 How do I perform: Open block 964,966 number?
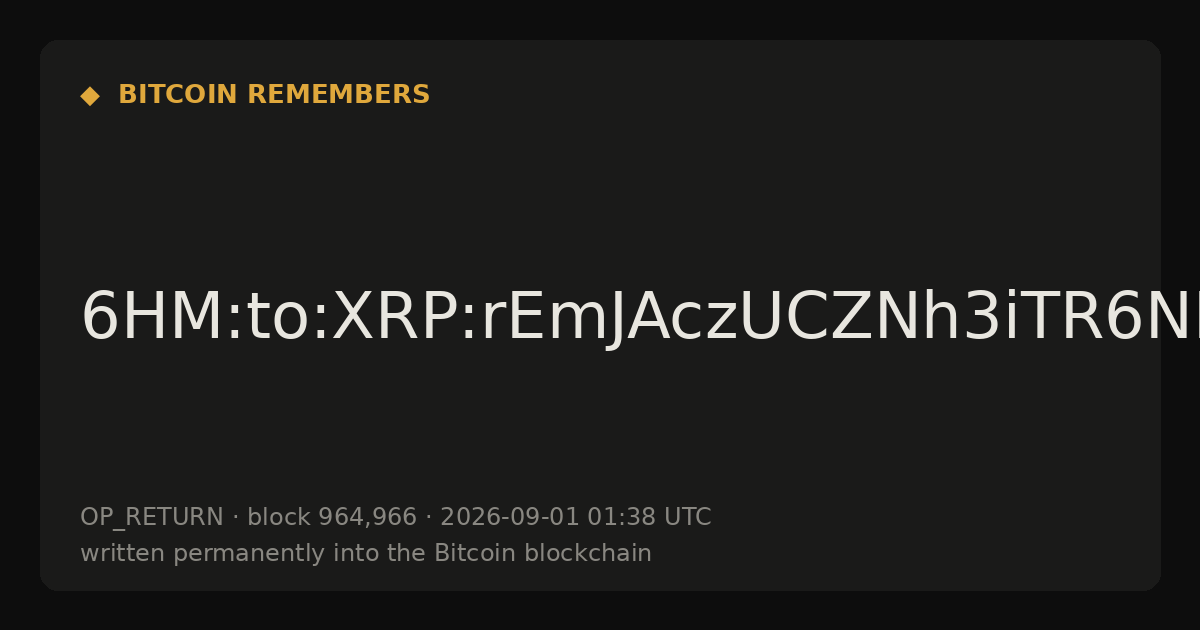click(x=367, y=518)
